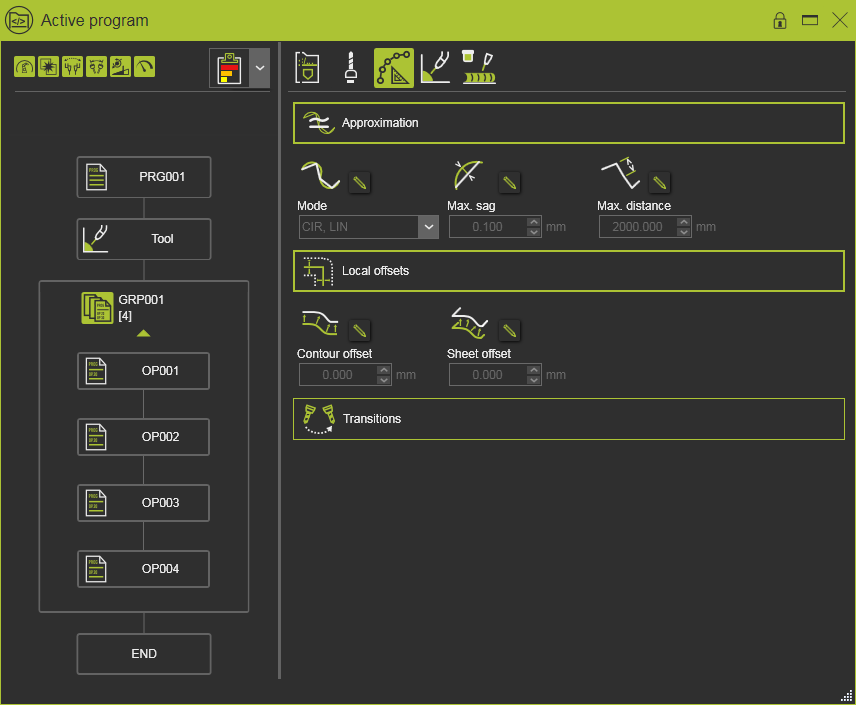Click the pencil edit button for Max. sag
856x705 pixels.
tap(510, 182)
